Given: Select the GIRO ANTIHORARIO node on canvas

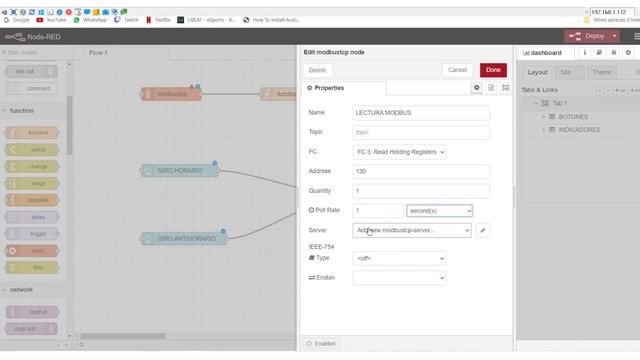Looking at the screenshot, I should click(x=184, y=238).
